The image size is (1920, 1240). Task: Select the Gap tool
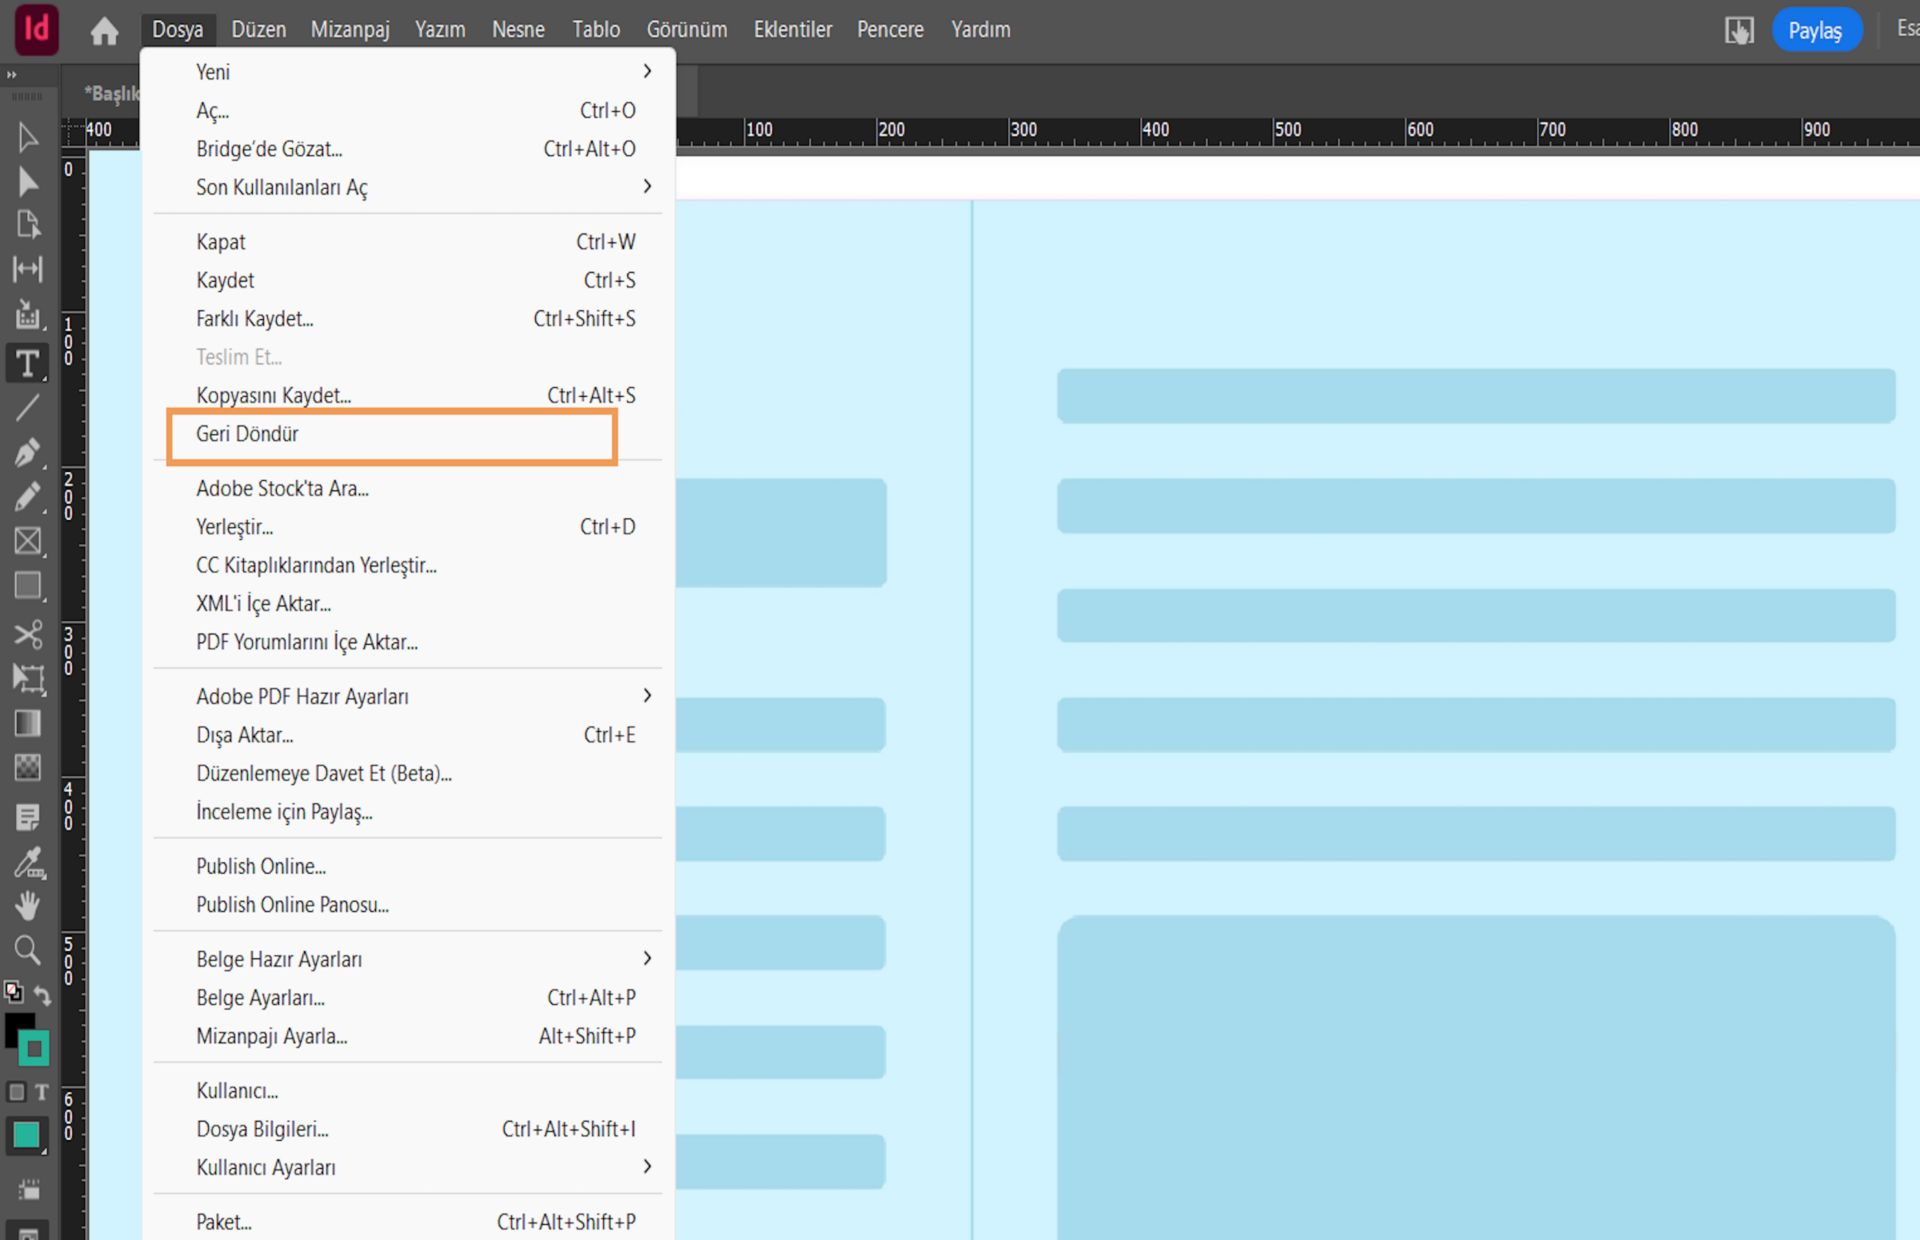27,269
